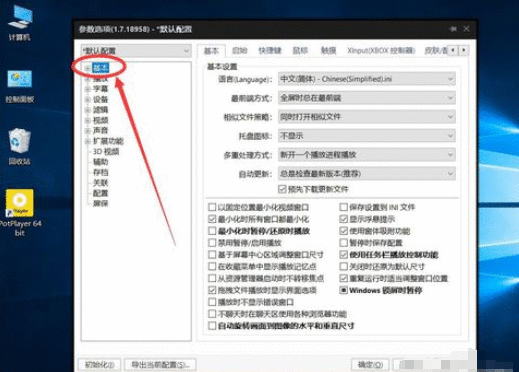Viewport: 519px width, 372px height.
Task: Open the 托盘图标 dropdown
Action: [367, 136]
